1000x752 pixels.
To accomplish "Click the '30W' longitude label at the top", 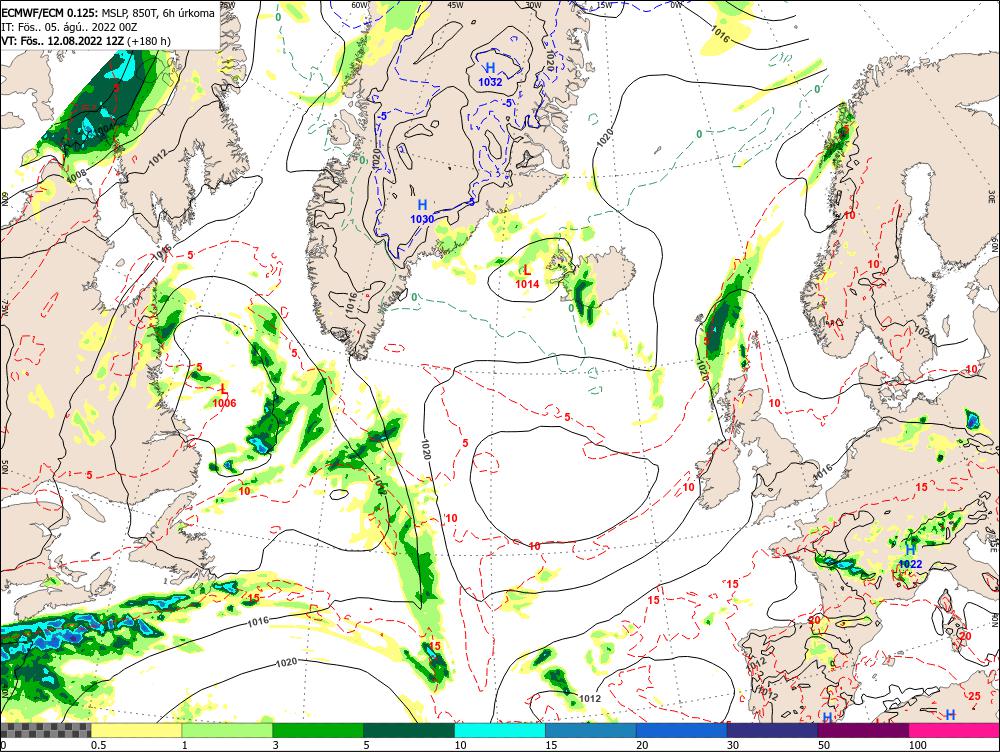I will point(533,5).
